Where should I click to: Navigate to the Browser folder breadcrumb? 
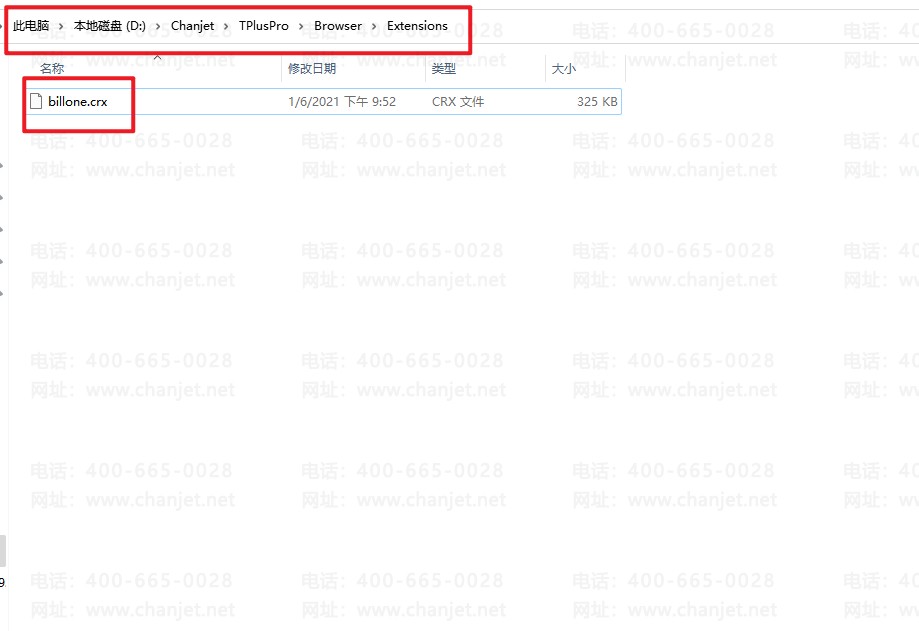tap(338, 26)
